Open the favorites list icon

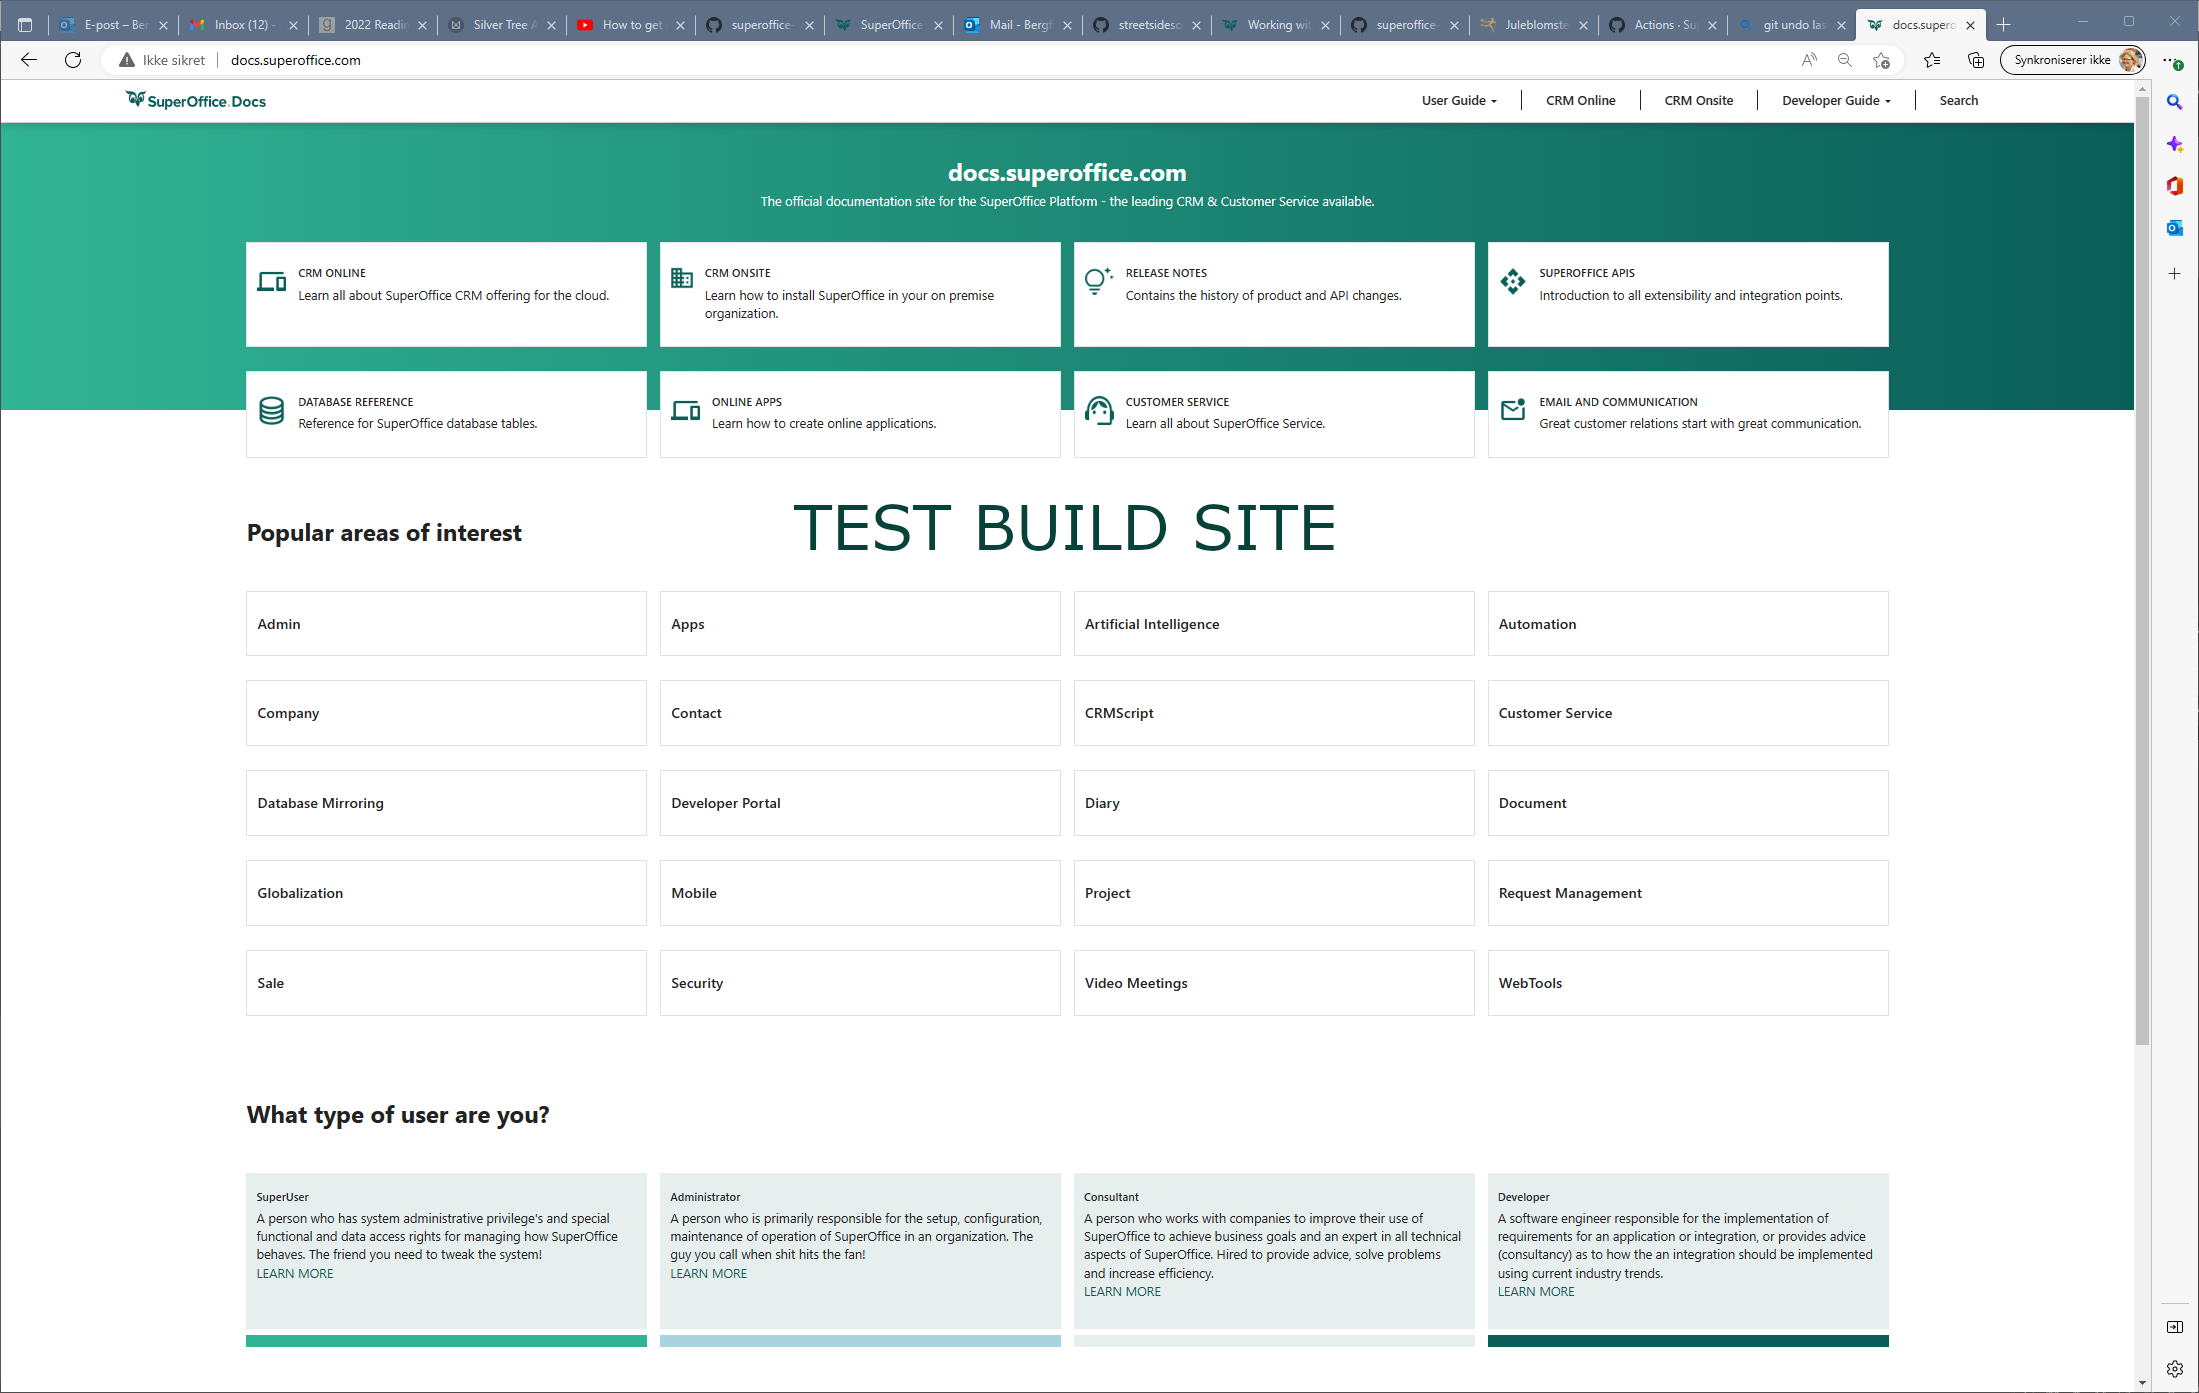point(1932,60)
